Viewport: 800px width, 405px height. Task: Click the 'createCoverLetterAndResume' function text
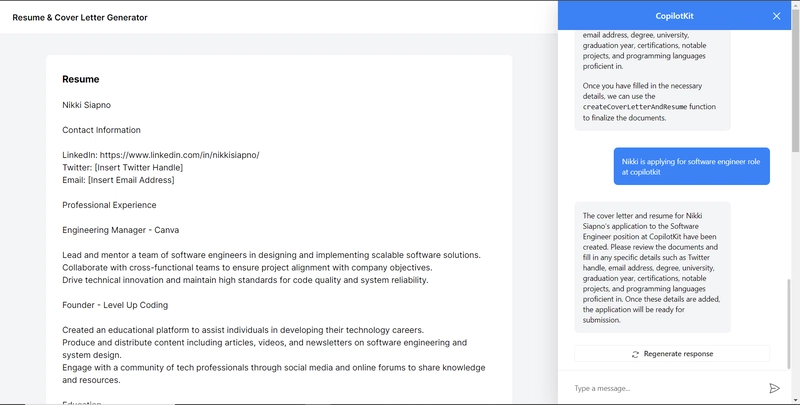(635, 107)
